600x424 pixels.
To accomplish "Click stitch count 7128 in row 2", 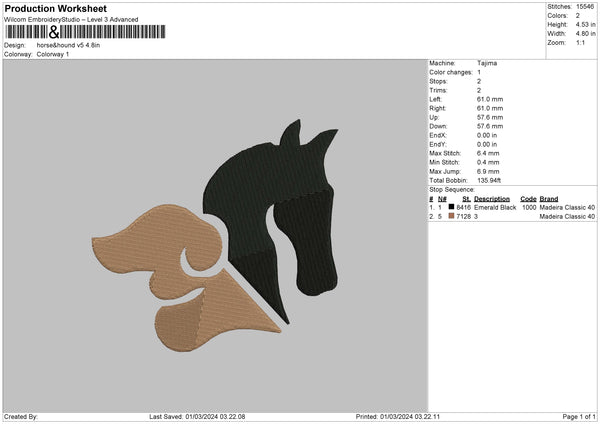I will click(x=463, y=217).
